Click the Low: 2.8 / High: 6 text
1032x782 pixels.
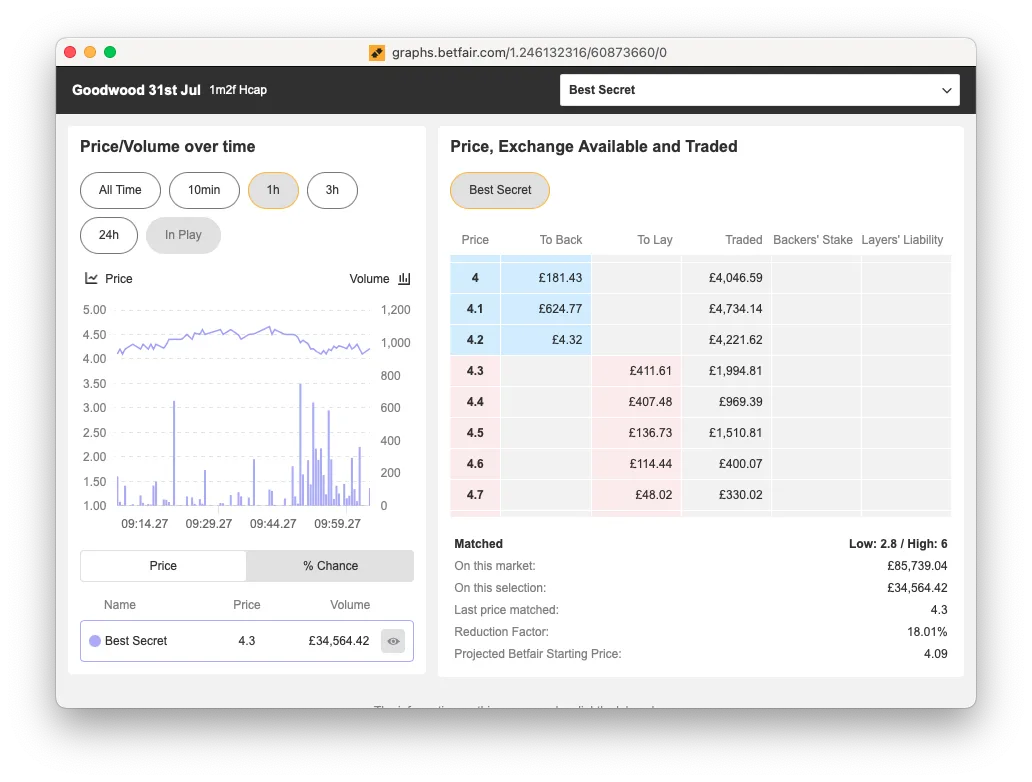[x=898, y=544]
